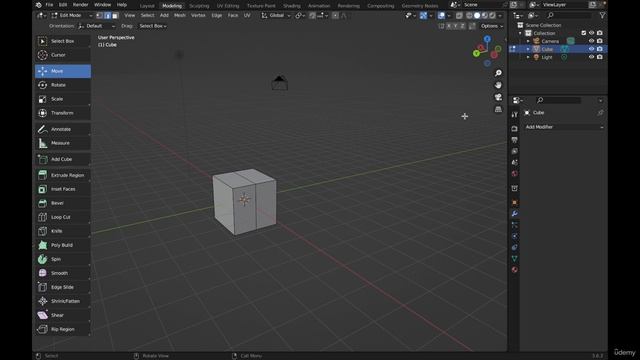Activate the Inset Faces tool

coord(62,189)
